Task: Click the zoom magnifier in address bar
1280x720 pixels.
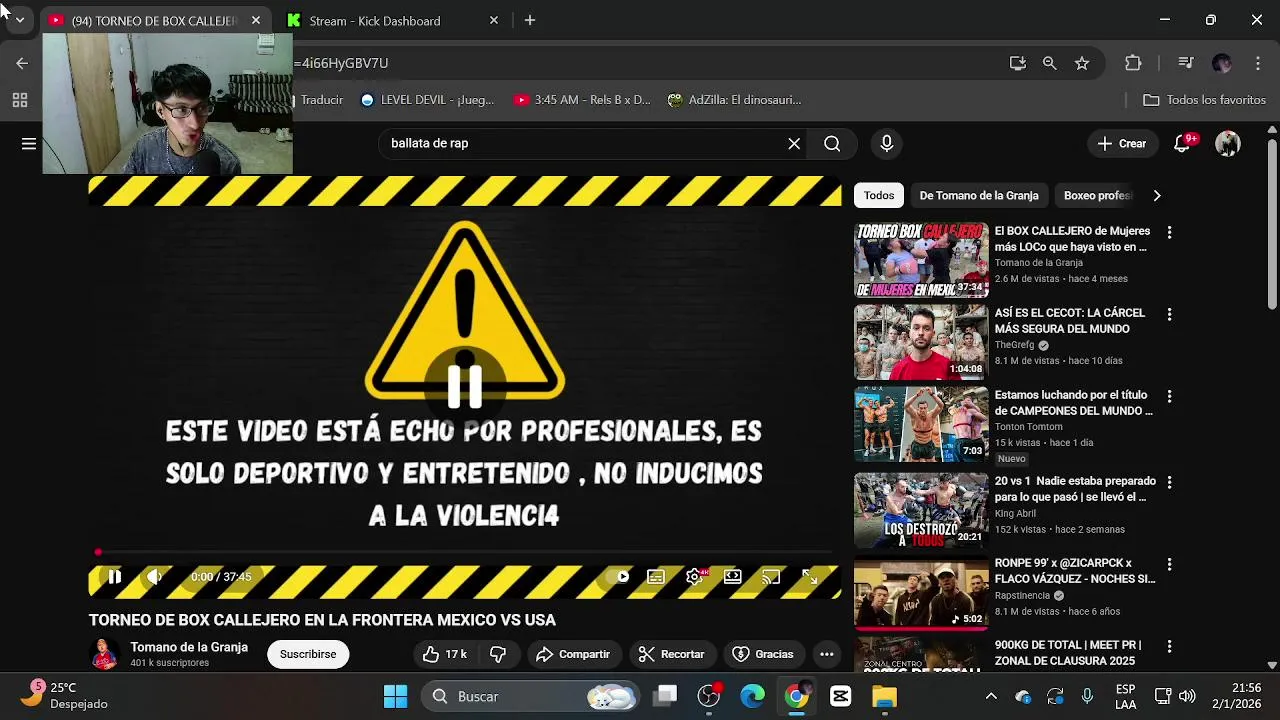Action: 1049,63
